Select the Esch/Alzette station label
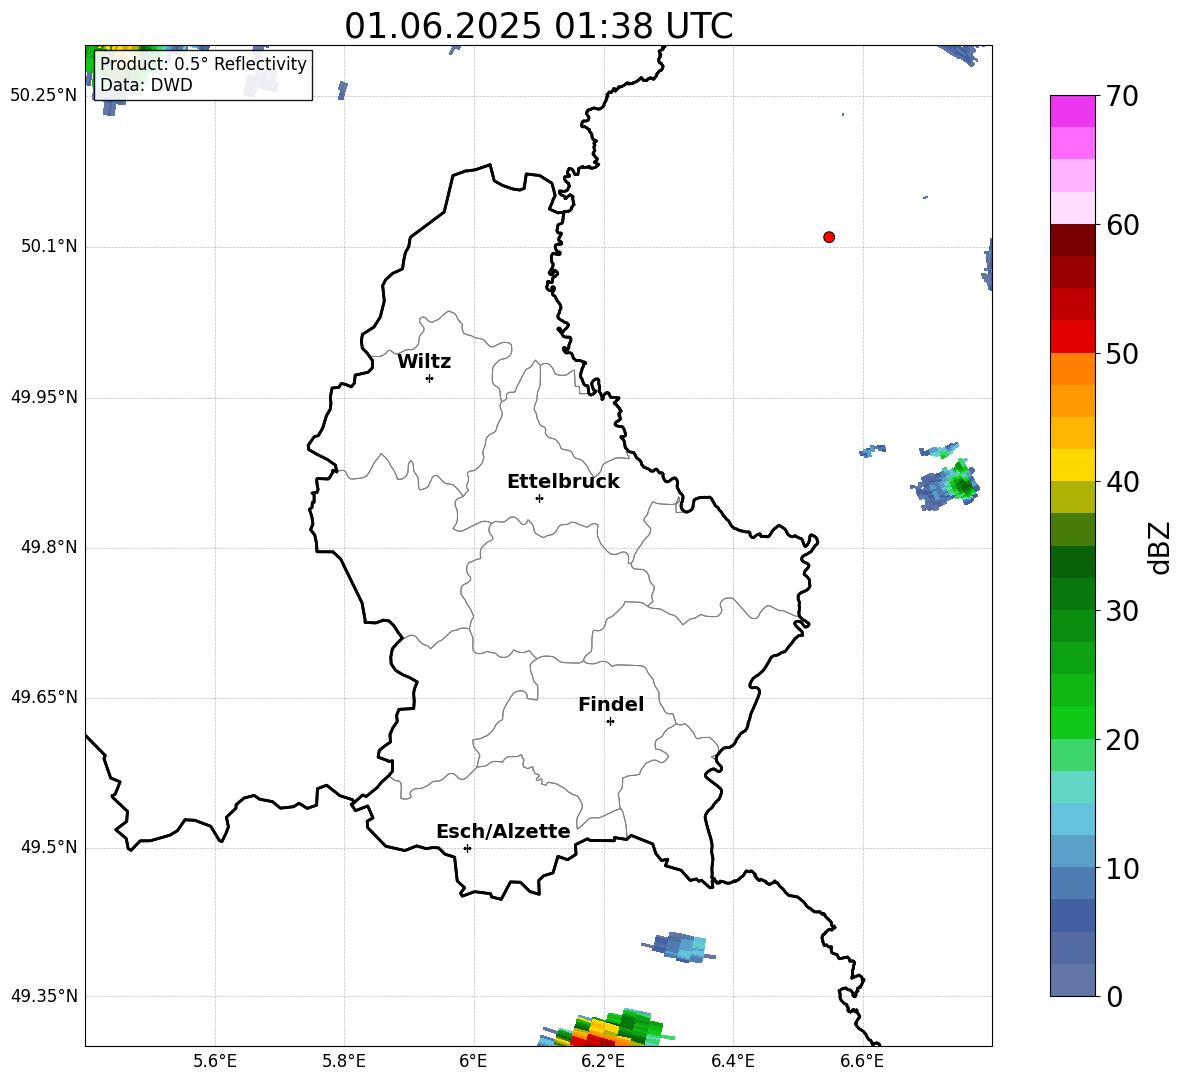Viewport: 1184px width, 1081px height. pos(503,831)
